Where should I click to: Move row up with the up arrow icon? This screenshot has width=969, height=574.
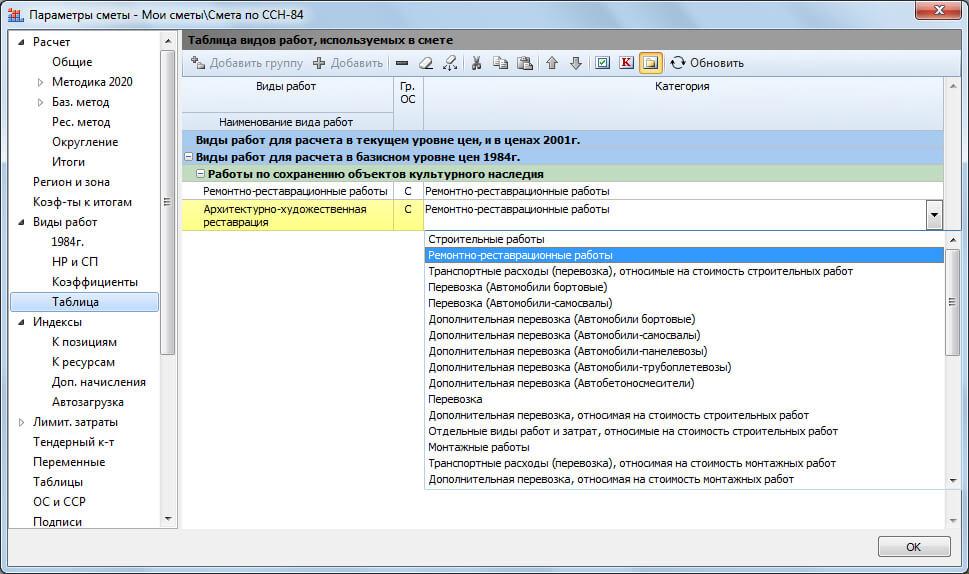pos(552,63)
